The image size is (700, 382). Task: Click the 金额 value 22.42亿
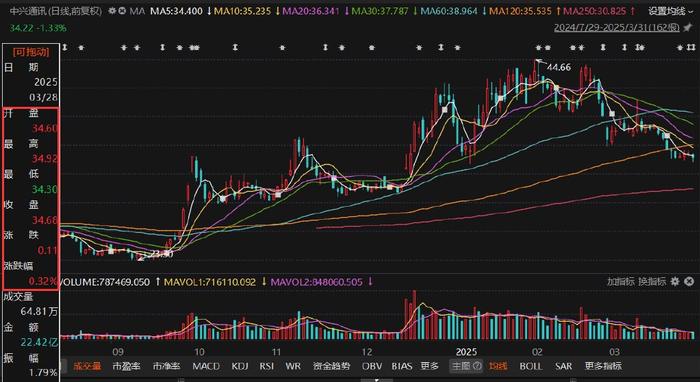(x=39, y=342)
